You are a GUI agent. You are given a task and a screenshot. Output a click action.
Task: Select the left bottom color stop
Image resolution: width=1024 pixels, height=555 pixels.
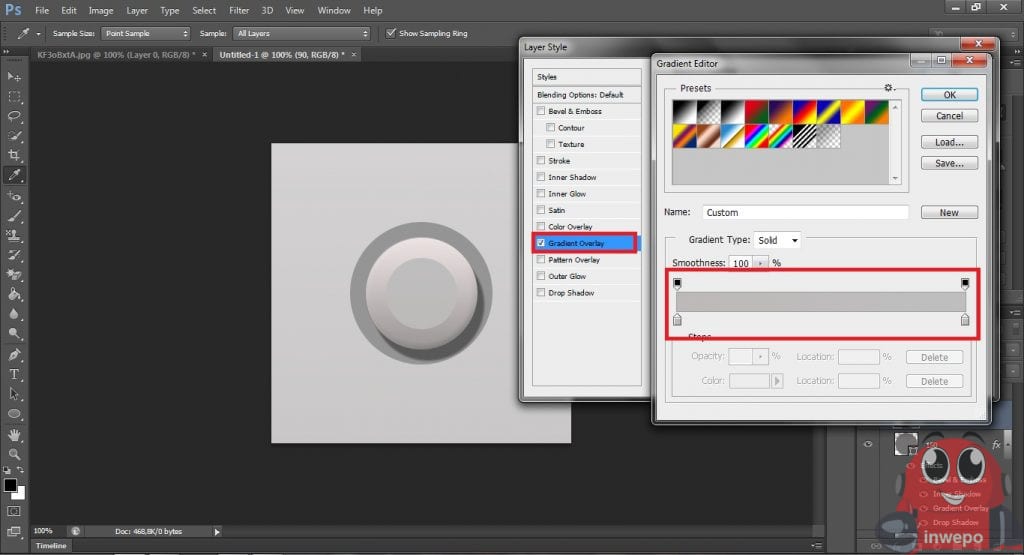click(677, 320)
